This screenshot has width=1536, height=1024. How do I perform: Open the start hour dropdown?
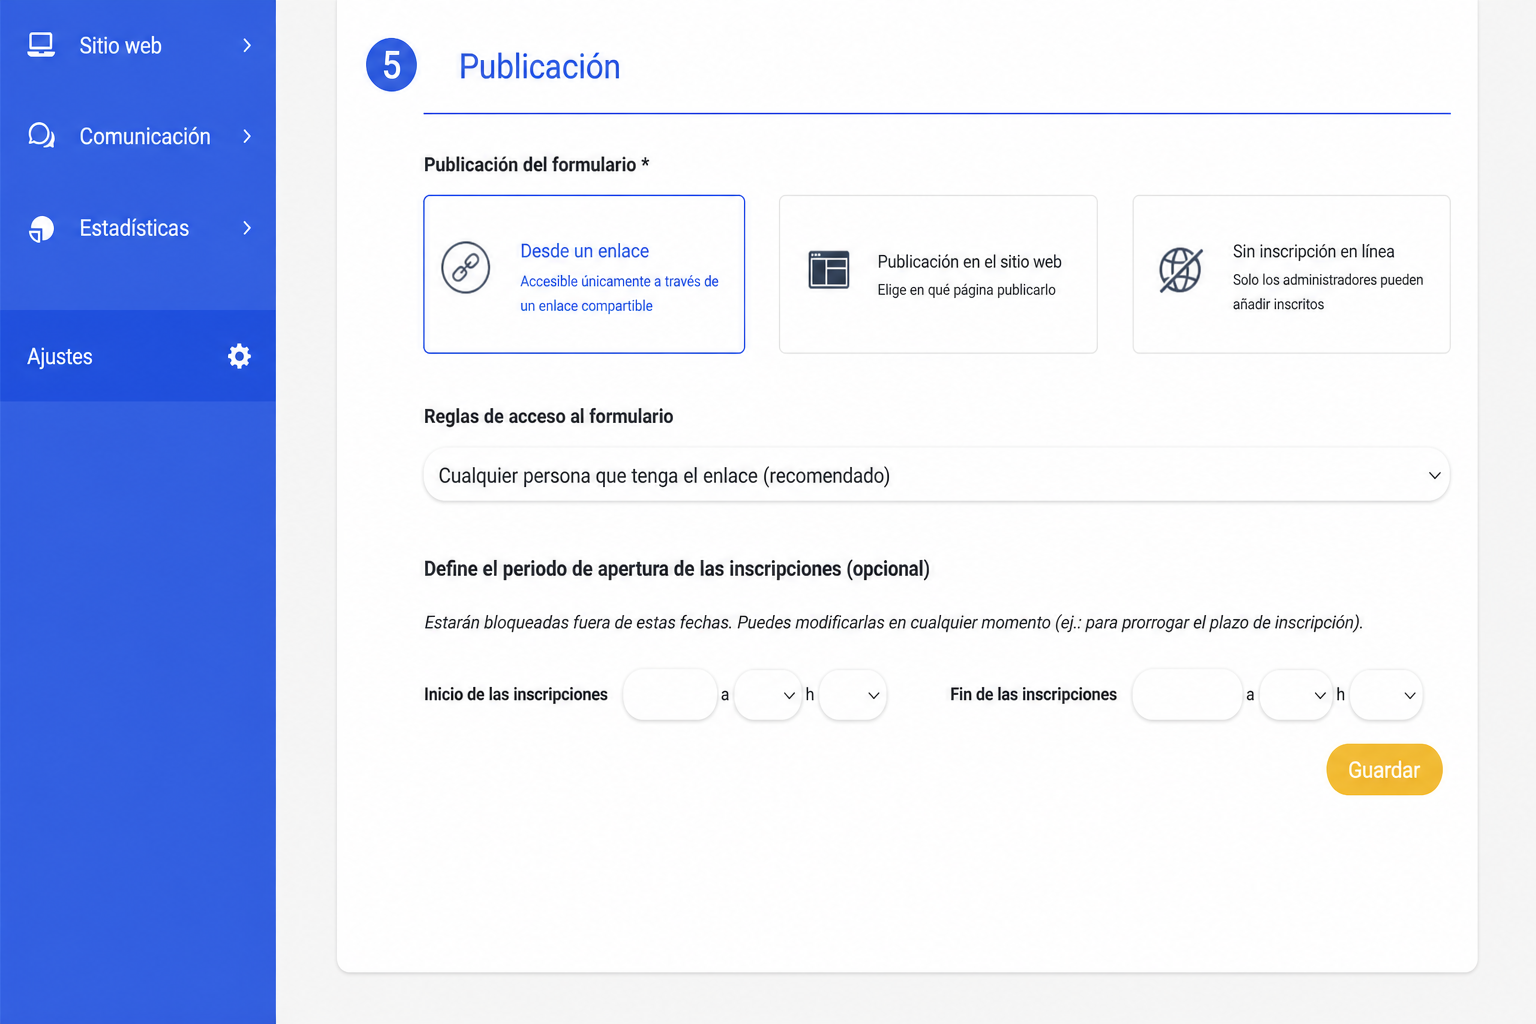click(768, 695)
